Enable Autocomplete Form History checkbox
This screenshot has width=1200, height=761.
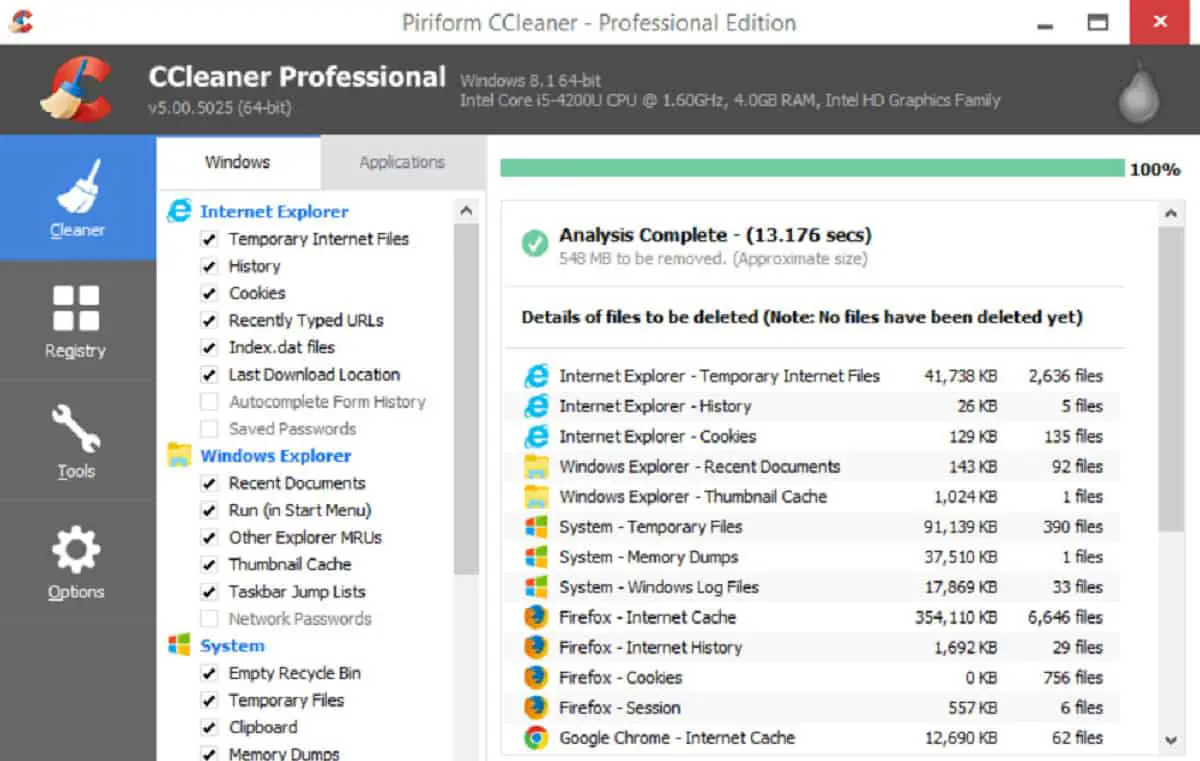click(x=209, y=402)
